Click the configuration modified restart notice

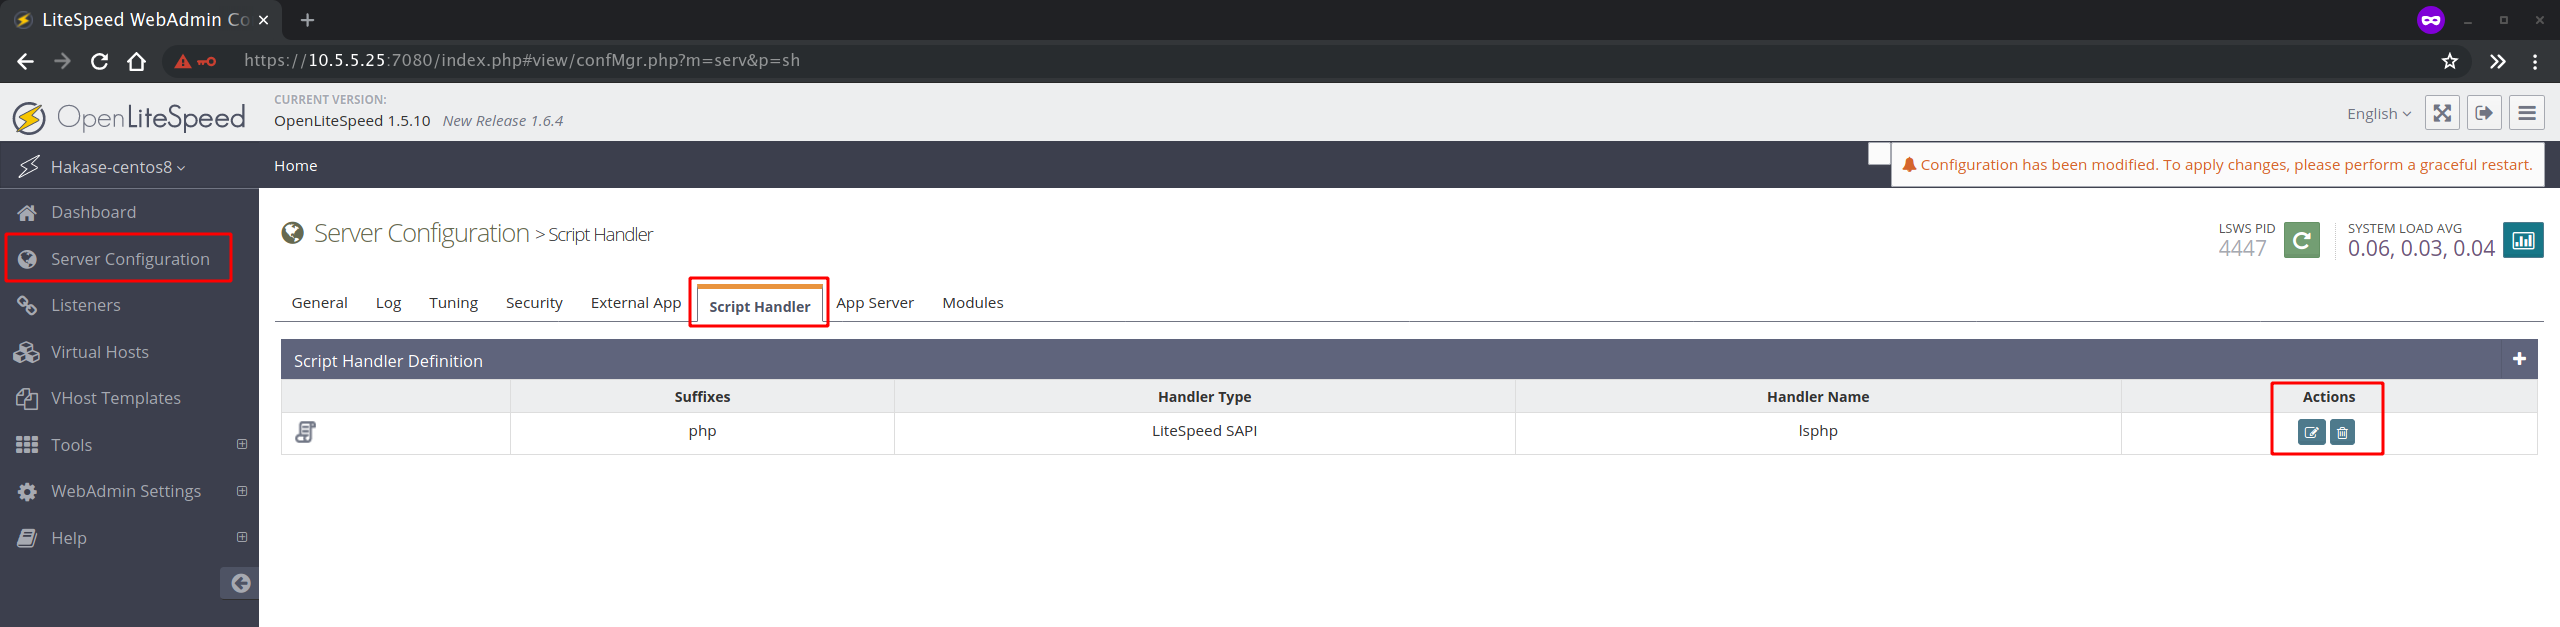pyautogui.click(x=2217, y=165)
